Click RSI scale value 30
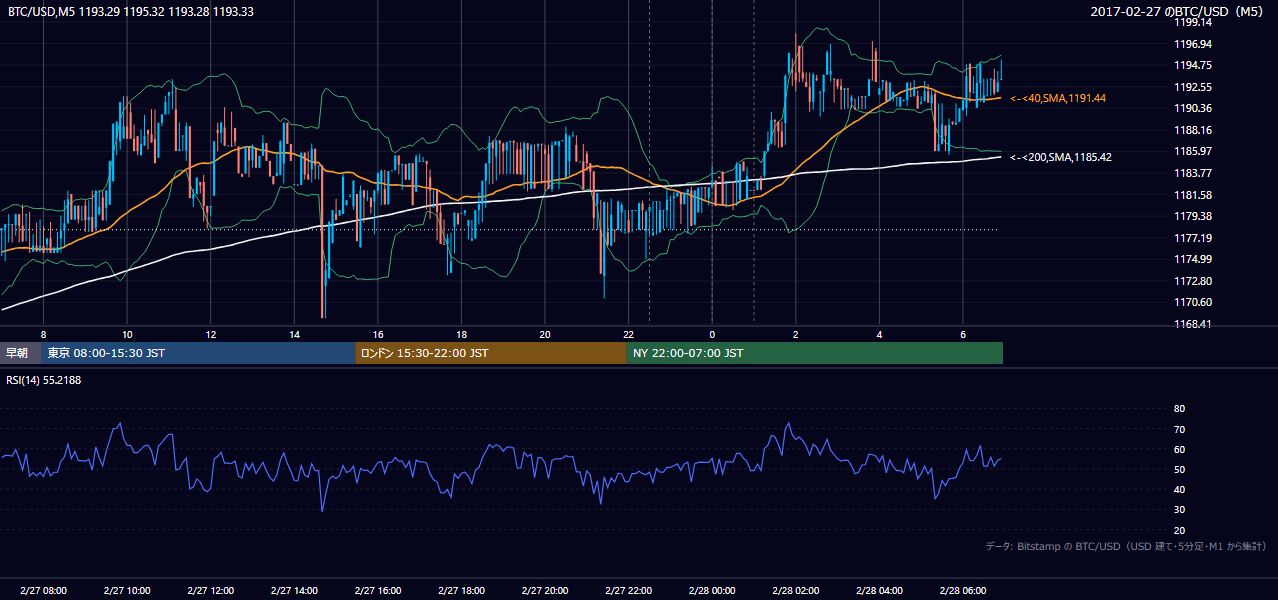Viewport: 1278px width, 600px height. tap(1179, 510)
